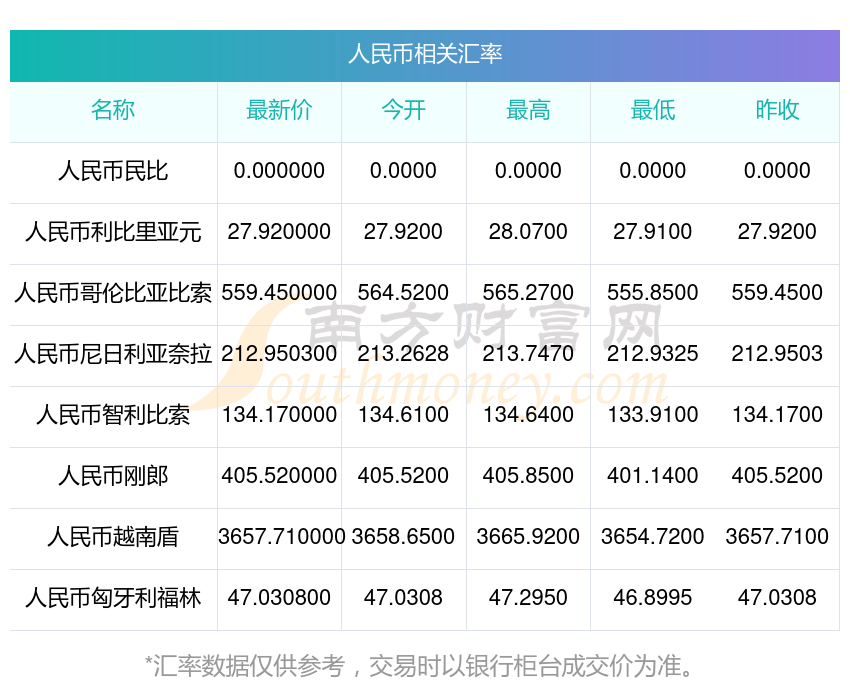Click the 28.0700 high value

528,231
